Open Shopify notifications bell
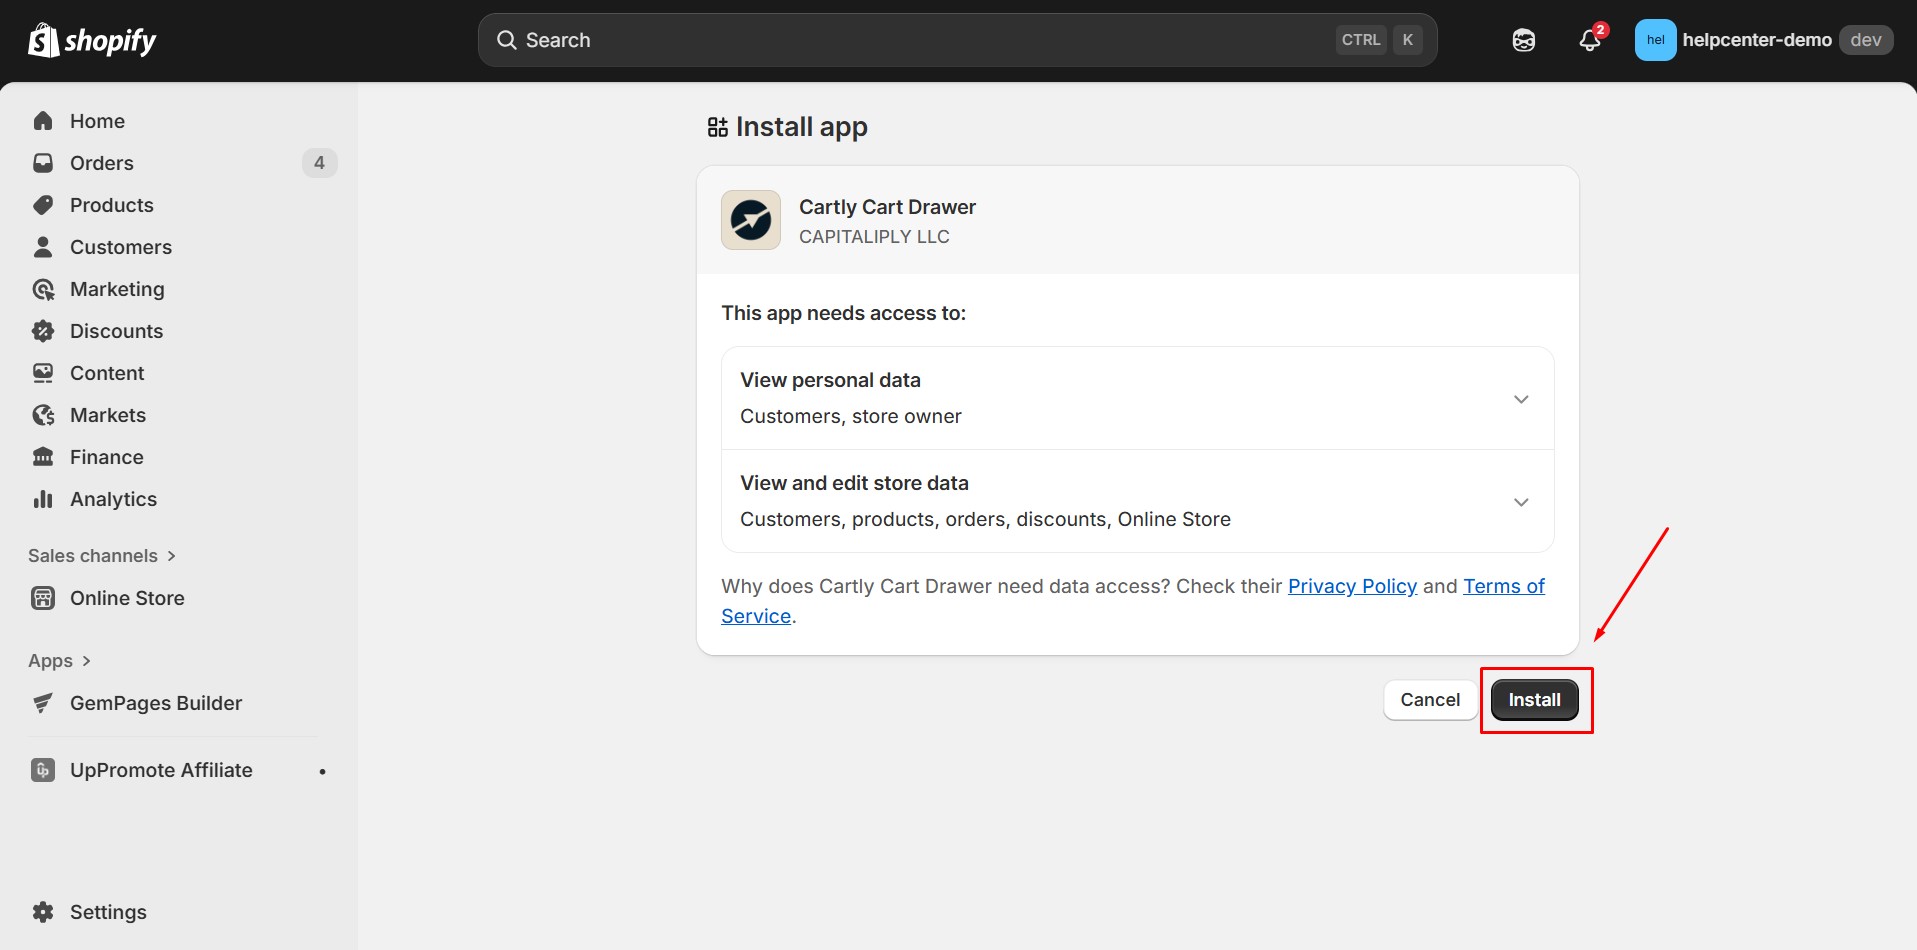Viewport: 1917px width, 950px height. (x=1589, y=40)
